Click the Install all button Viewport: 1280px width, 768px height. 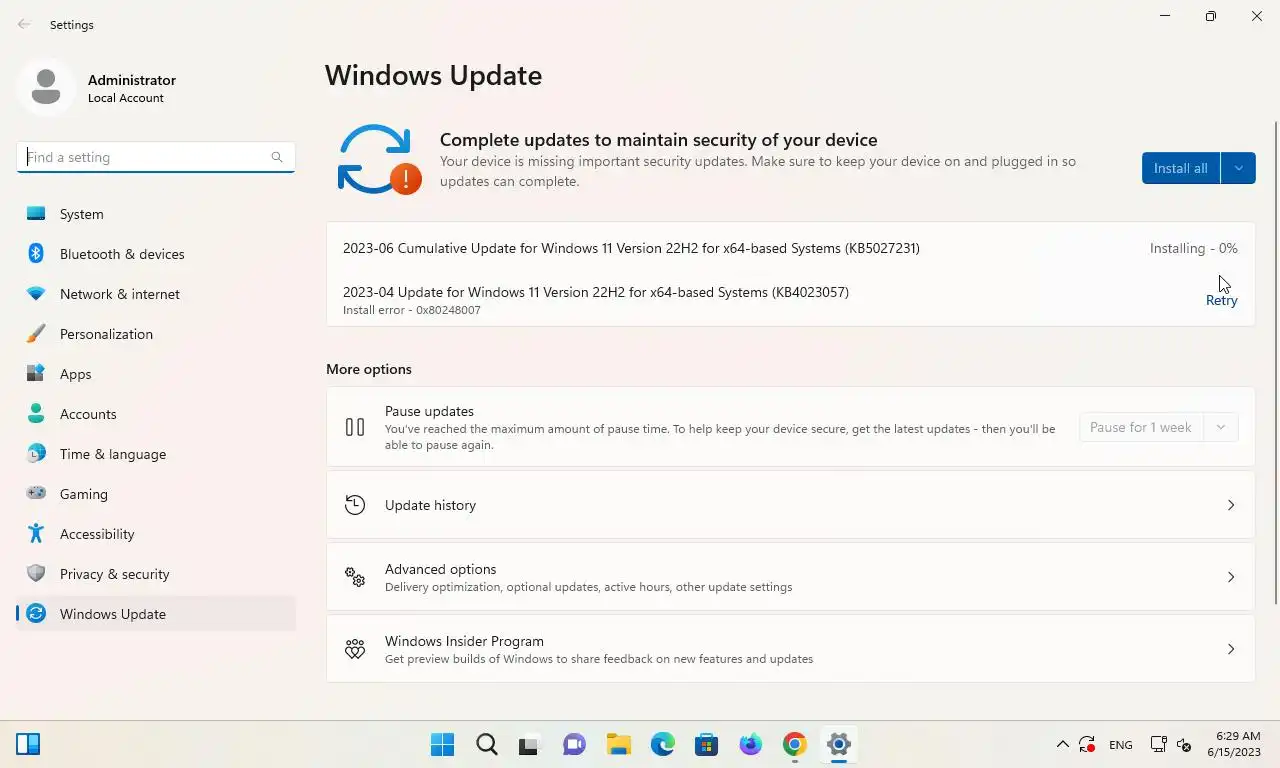tap(1181, 168)
